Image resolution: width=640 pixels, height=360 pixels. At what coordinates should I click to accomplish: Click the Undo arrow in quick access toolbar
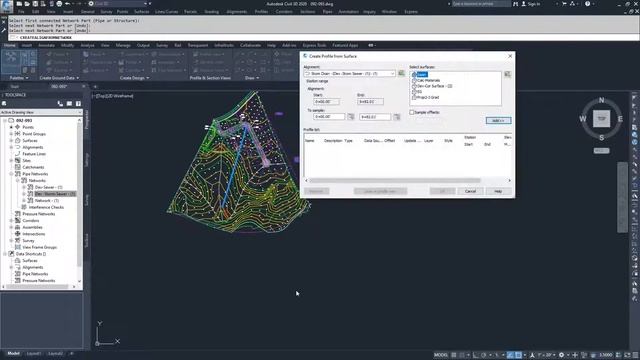click(x=67, y=4)
